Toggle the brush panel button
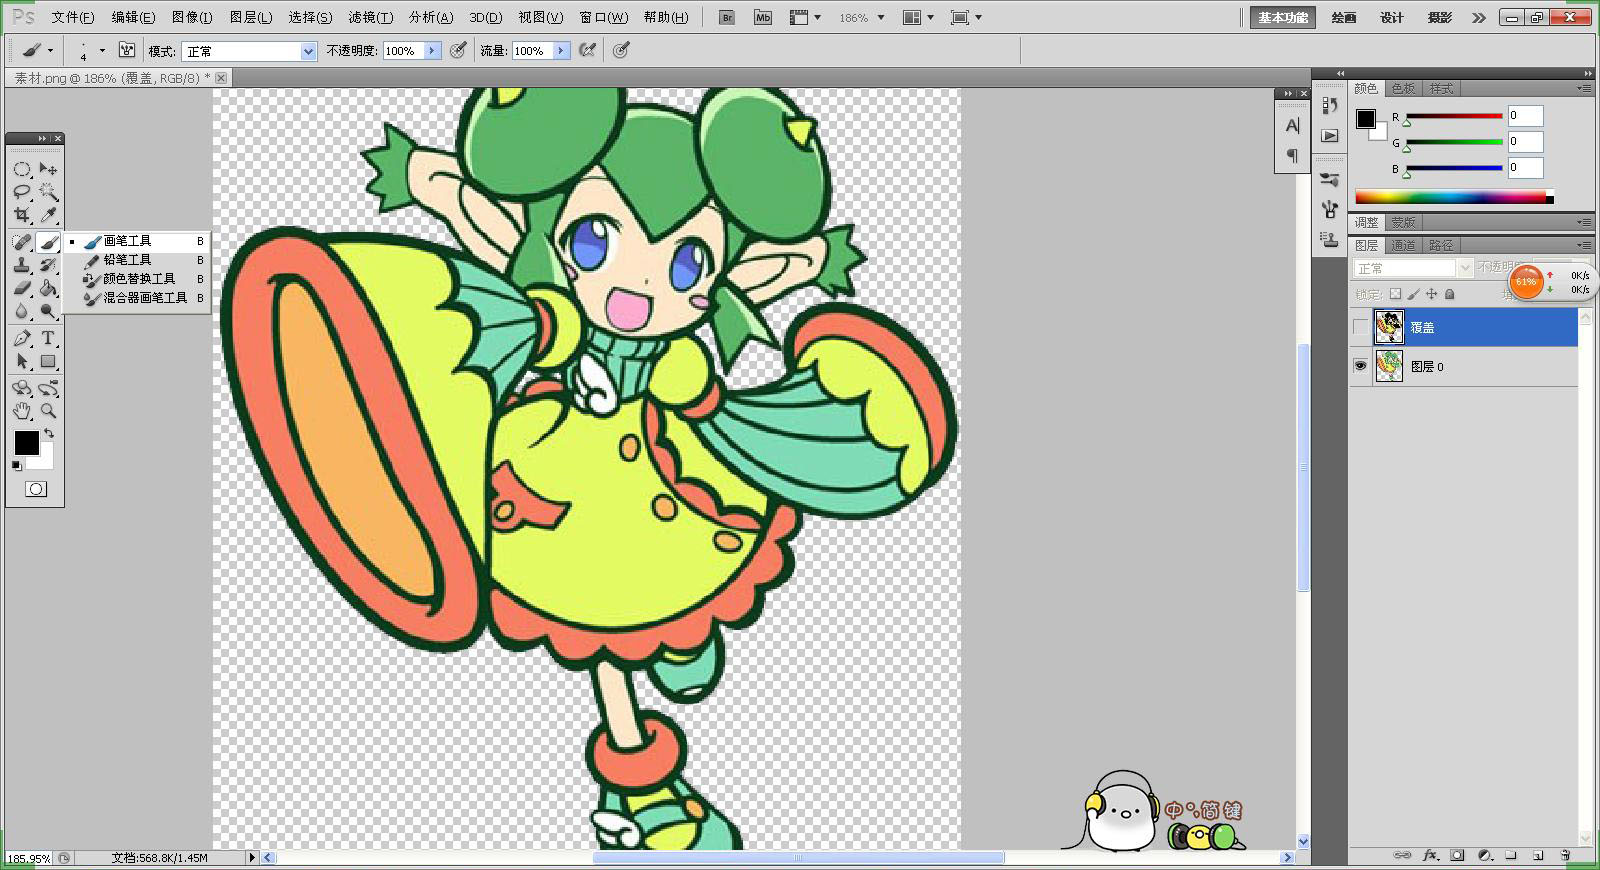This screenshot has width=1600, height=870. (127, 50)
